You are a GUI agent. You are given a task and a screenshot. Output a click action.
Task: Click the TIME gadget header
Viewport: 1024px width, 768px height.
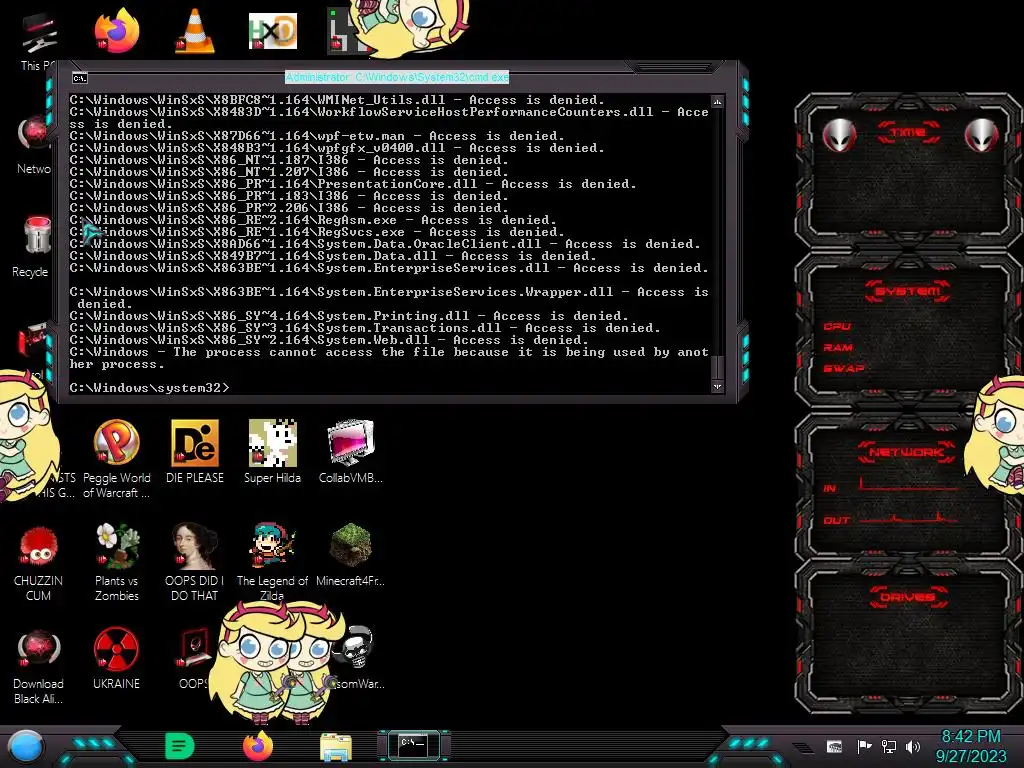point(908,133)
